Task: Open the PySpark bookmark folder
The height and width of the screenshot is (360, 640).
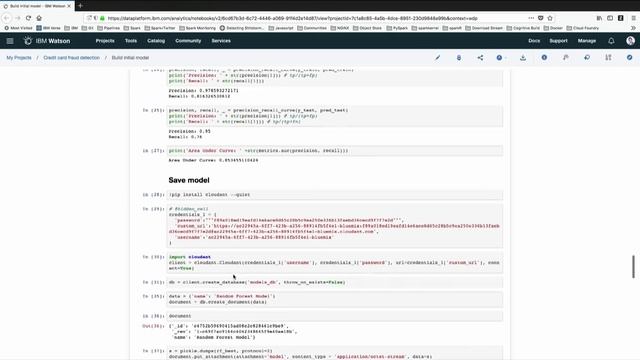Action: [397, 28]
